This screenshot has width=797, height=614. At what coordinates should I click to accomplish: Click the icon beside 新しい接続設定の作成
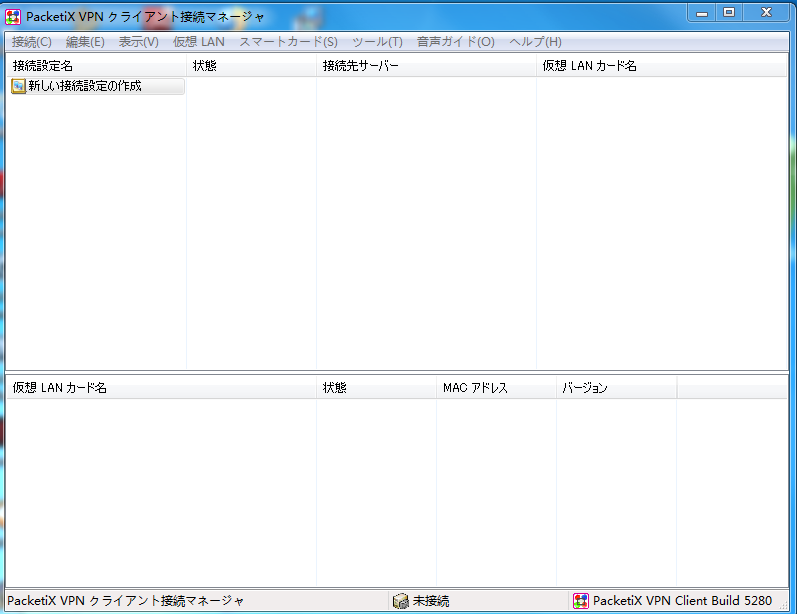coord(18,86)
